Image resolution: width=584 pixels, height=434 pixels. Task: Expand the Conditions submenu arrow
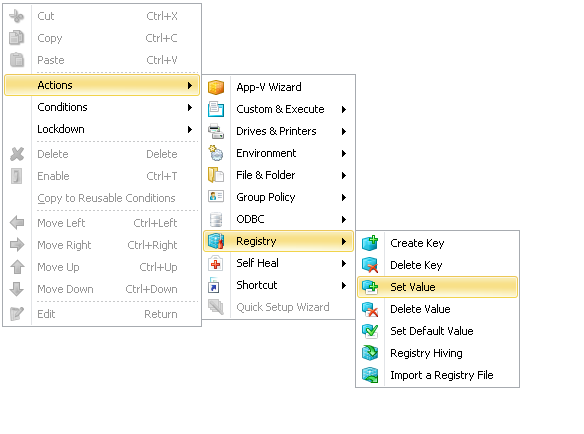click(190, 107)
